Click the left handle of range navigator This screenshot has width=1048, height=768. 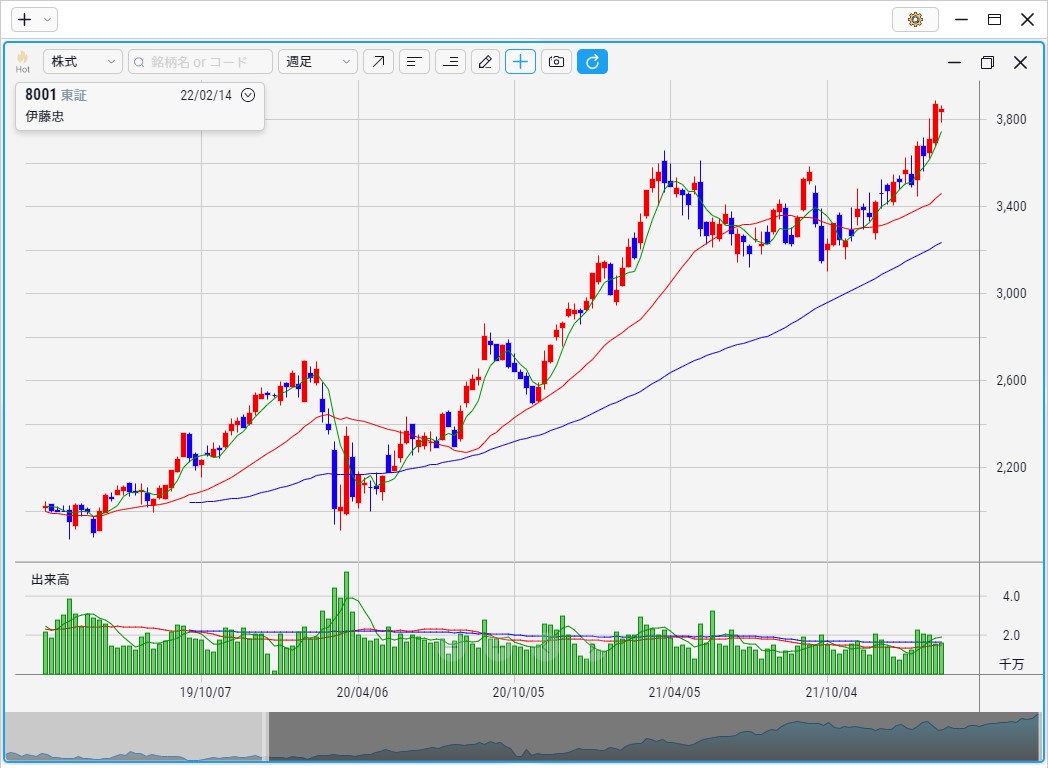[266, 737]
